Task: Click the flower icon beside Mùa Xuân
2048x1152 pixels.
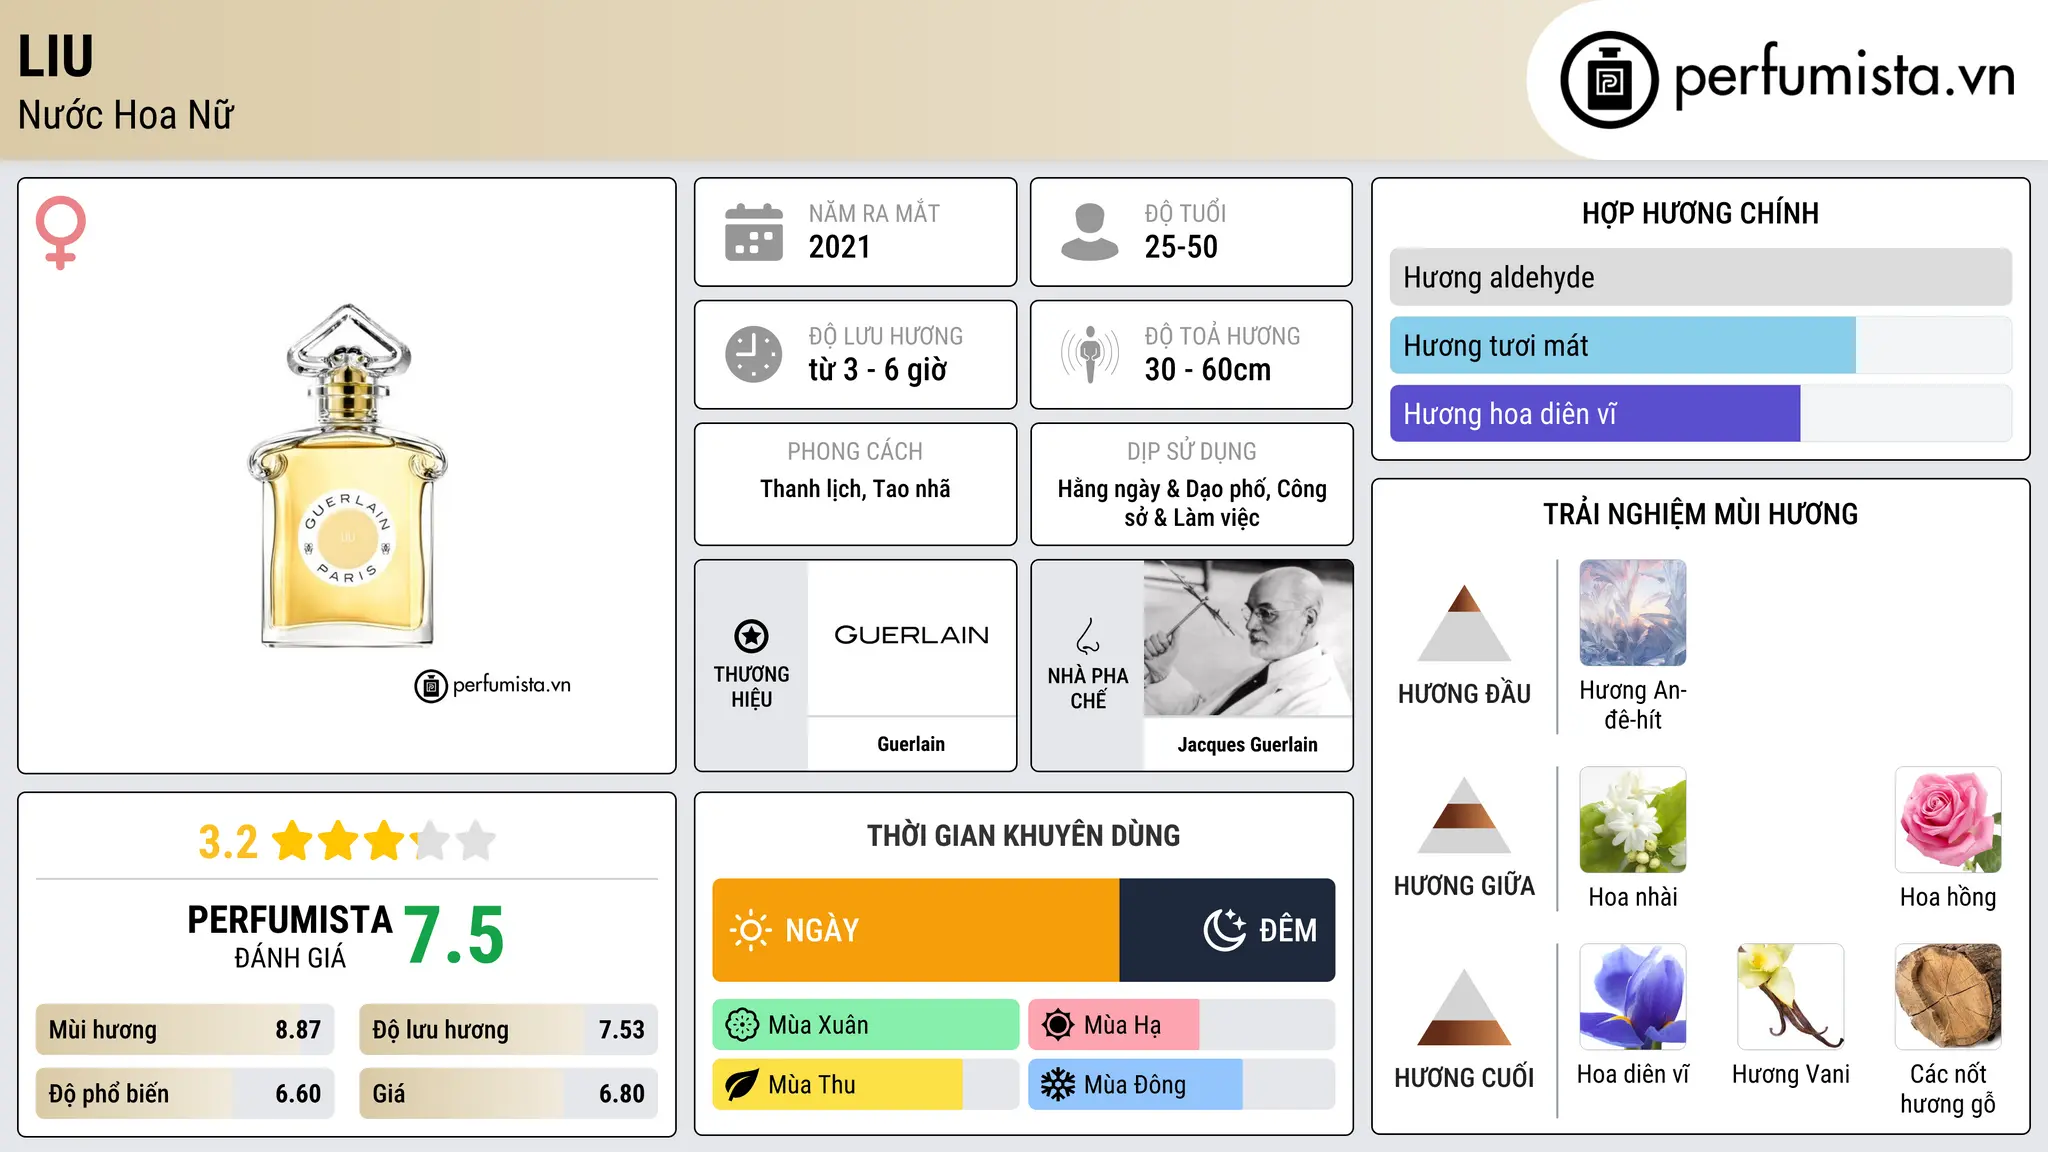Action: pyautogui.click(x=742, y=1025)
